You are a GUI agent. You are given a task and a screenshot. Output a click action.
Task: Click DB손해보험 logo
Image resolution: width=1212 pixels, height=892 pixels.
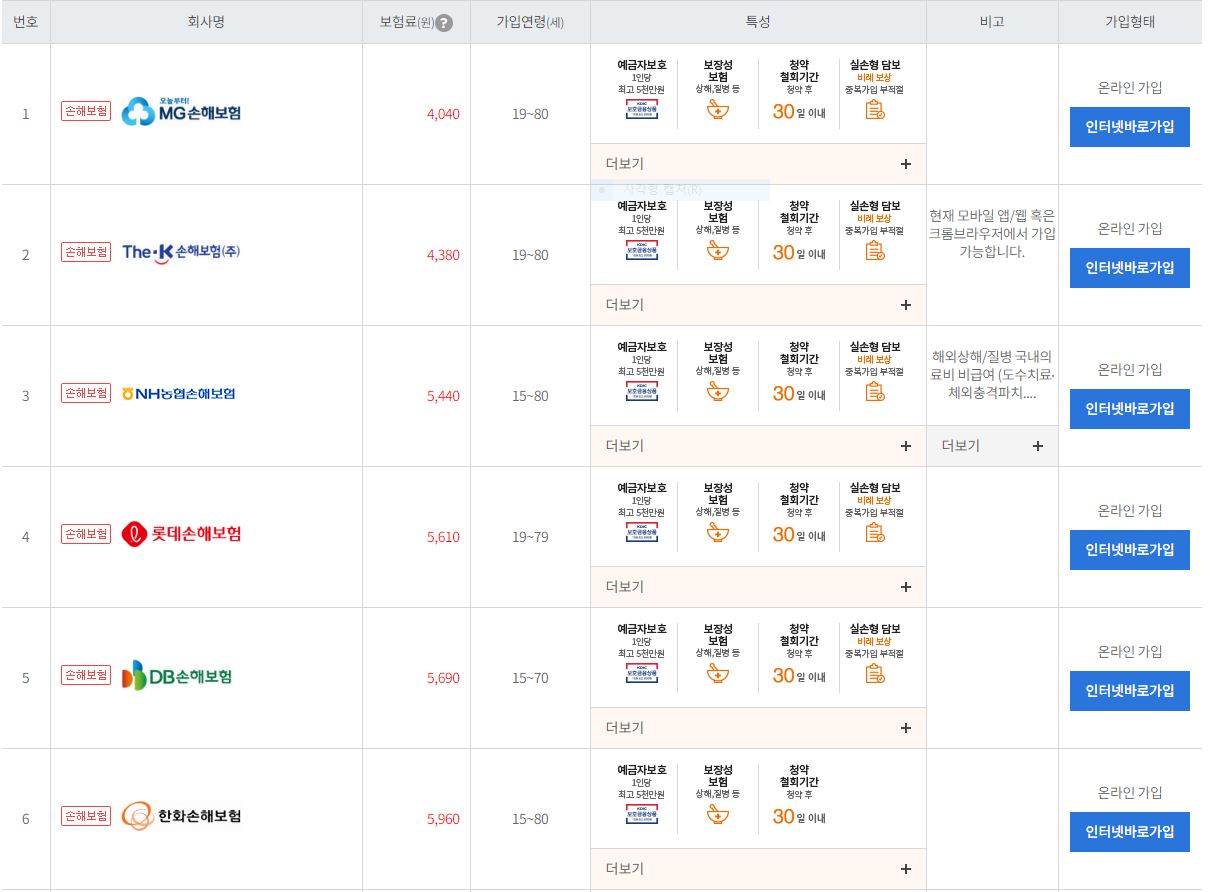point(177,676)
